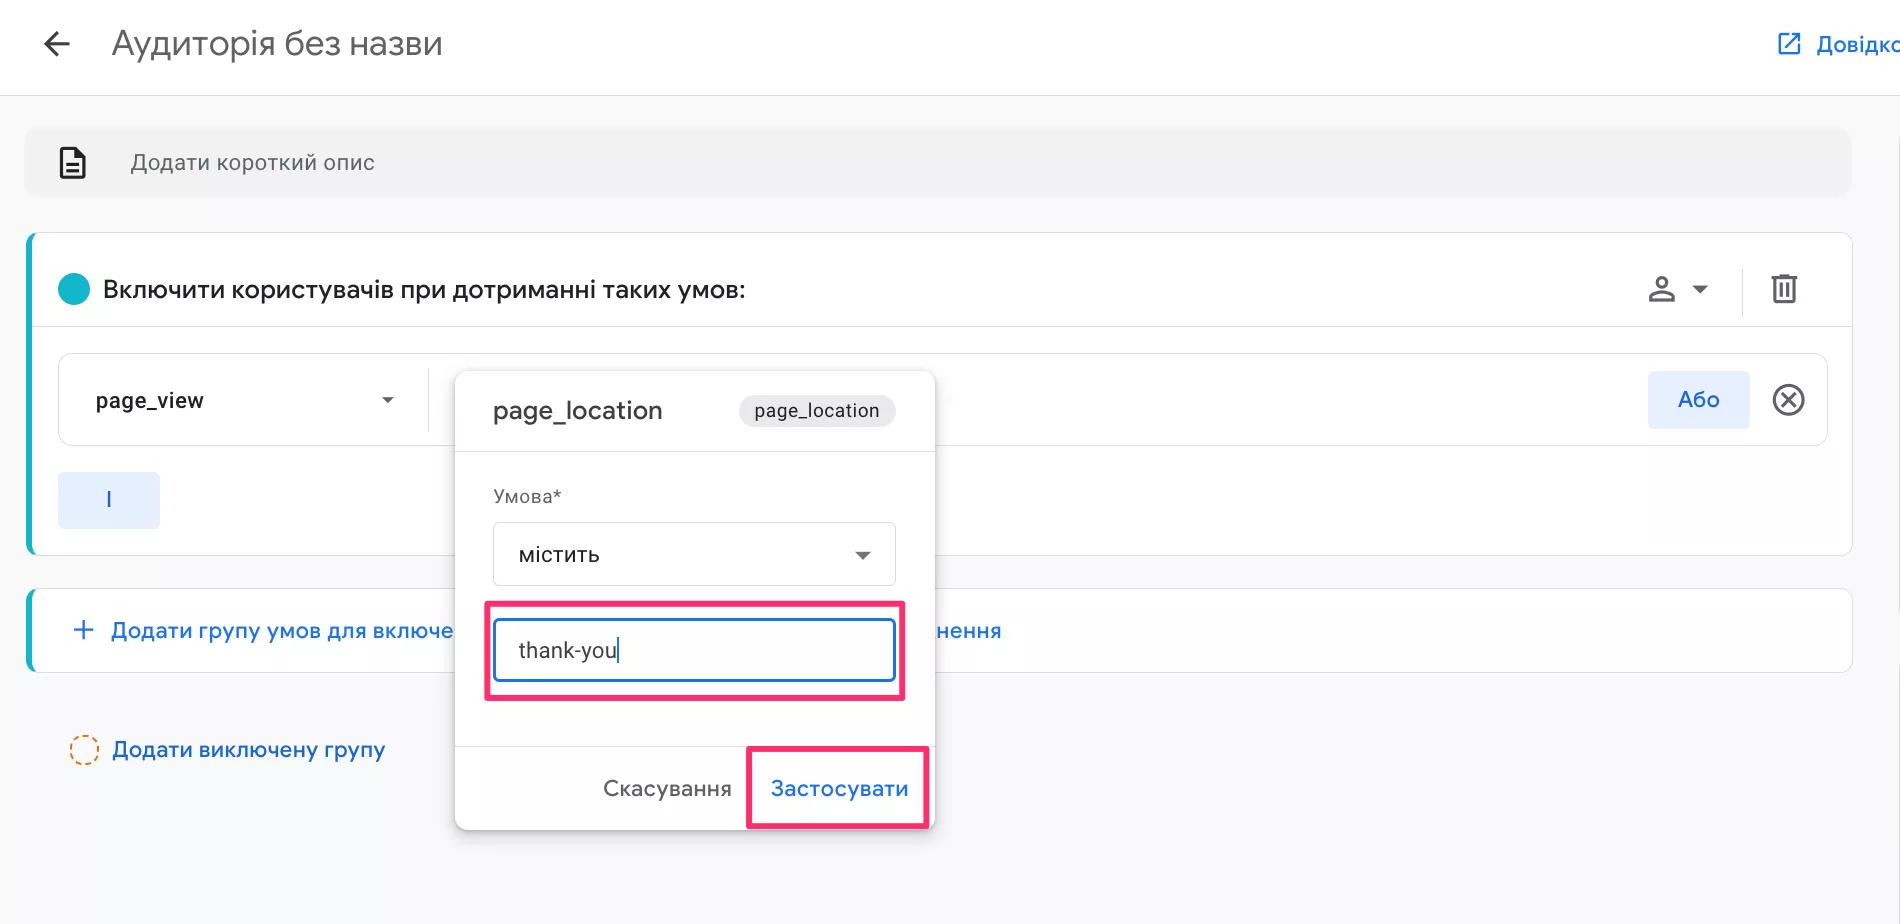Screen dimensions: 1900x924
Task: Click the person scope icon
Action: [1661, 289]
